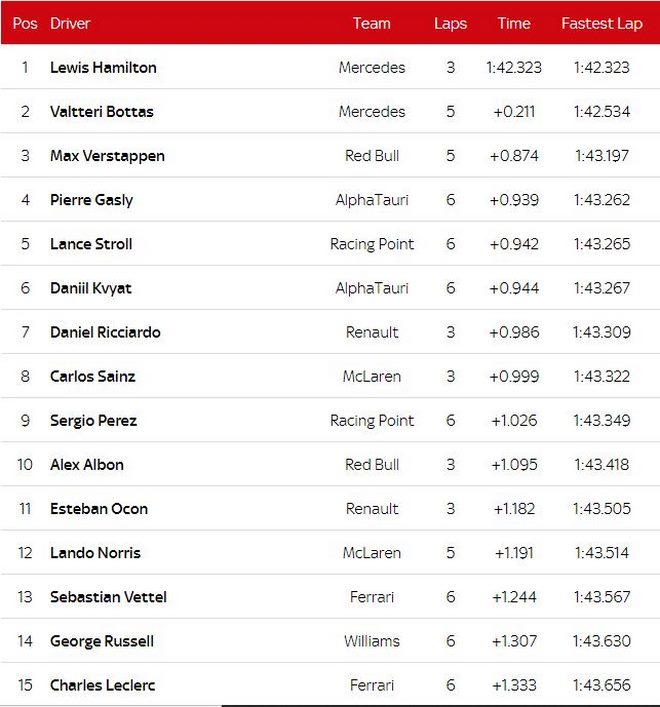Click Alex Albon driver name
660x707 pixels.
(x=87, y=465)
